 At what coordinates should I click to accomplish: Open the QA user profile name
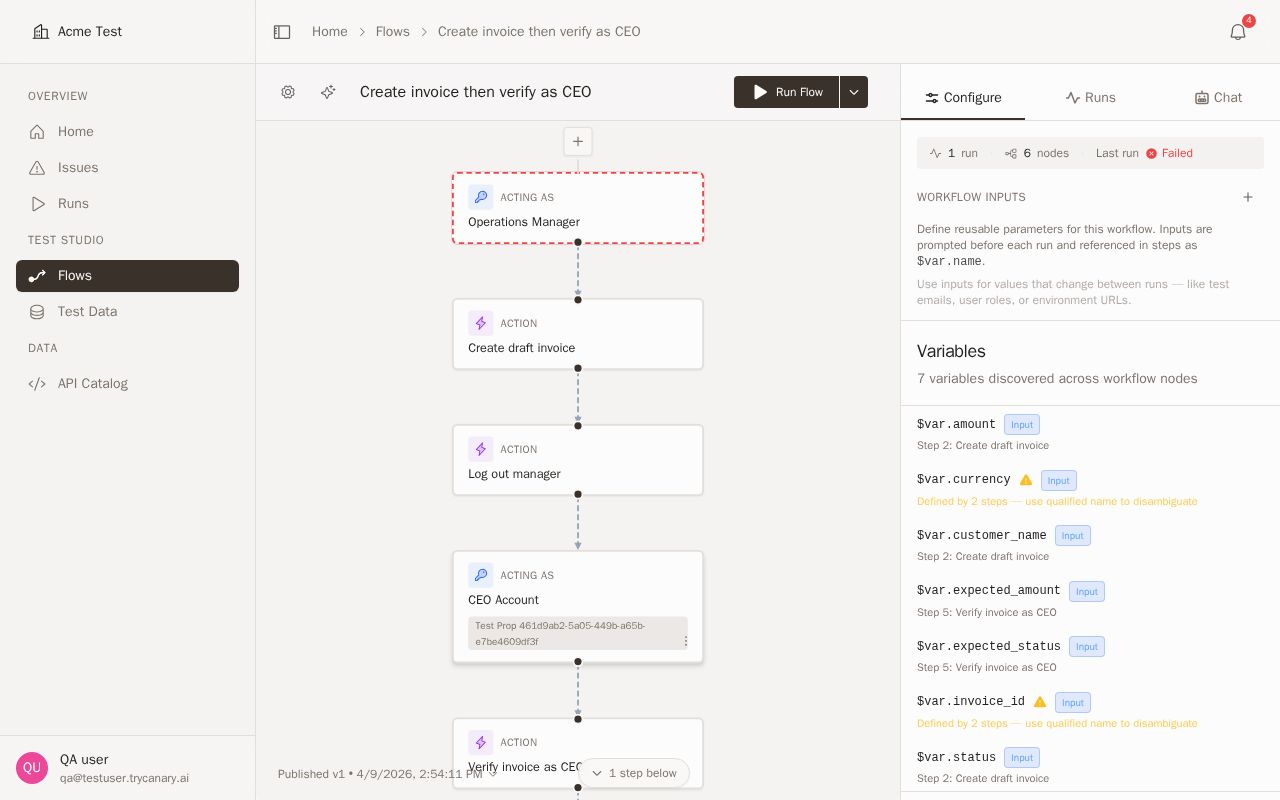[x=84, y=760]
